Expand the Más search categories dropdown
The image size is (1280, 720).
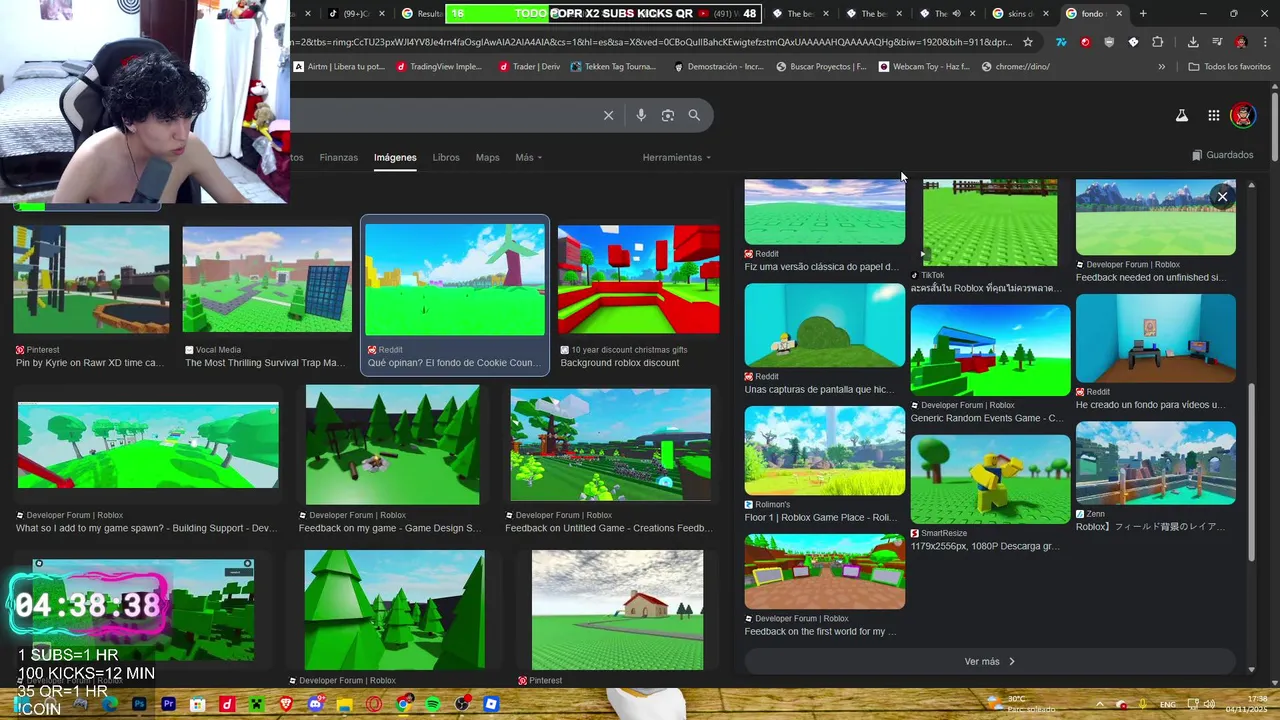(x=528, y=157)
